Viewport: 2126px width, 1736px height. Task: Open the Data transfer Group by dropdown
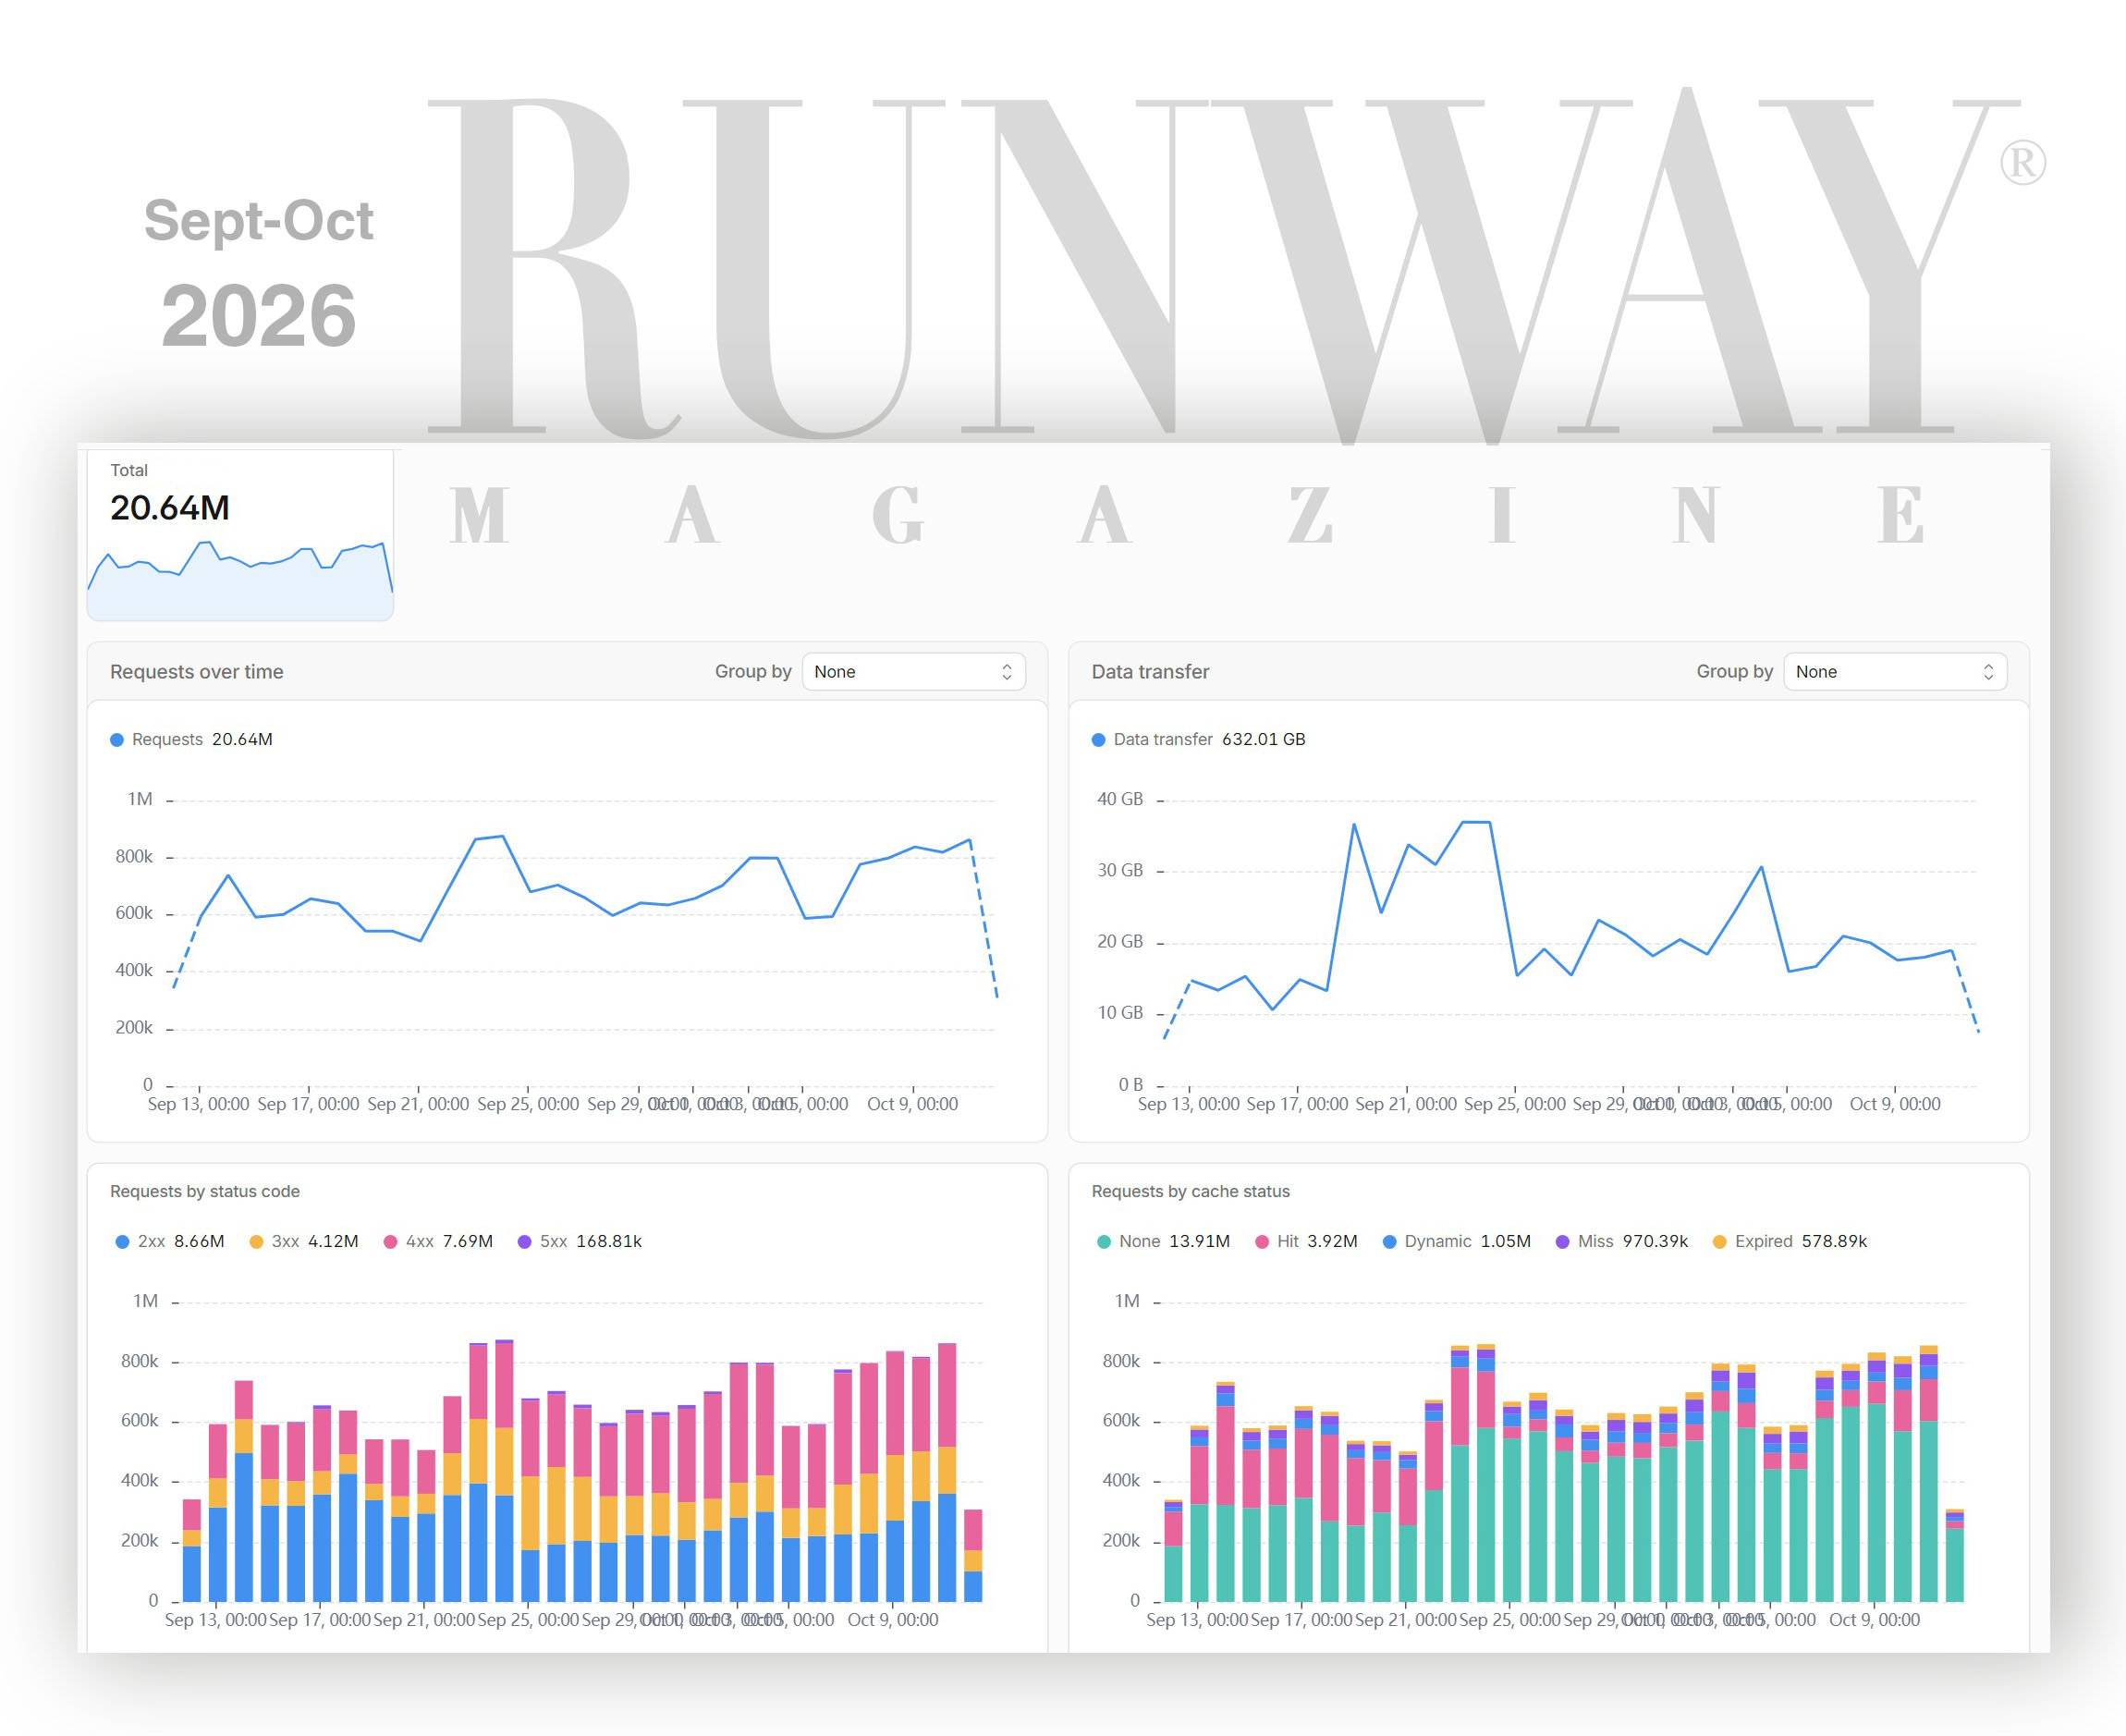click(1895, 672)
